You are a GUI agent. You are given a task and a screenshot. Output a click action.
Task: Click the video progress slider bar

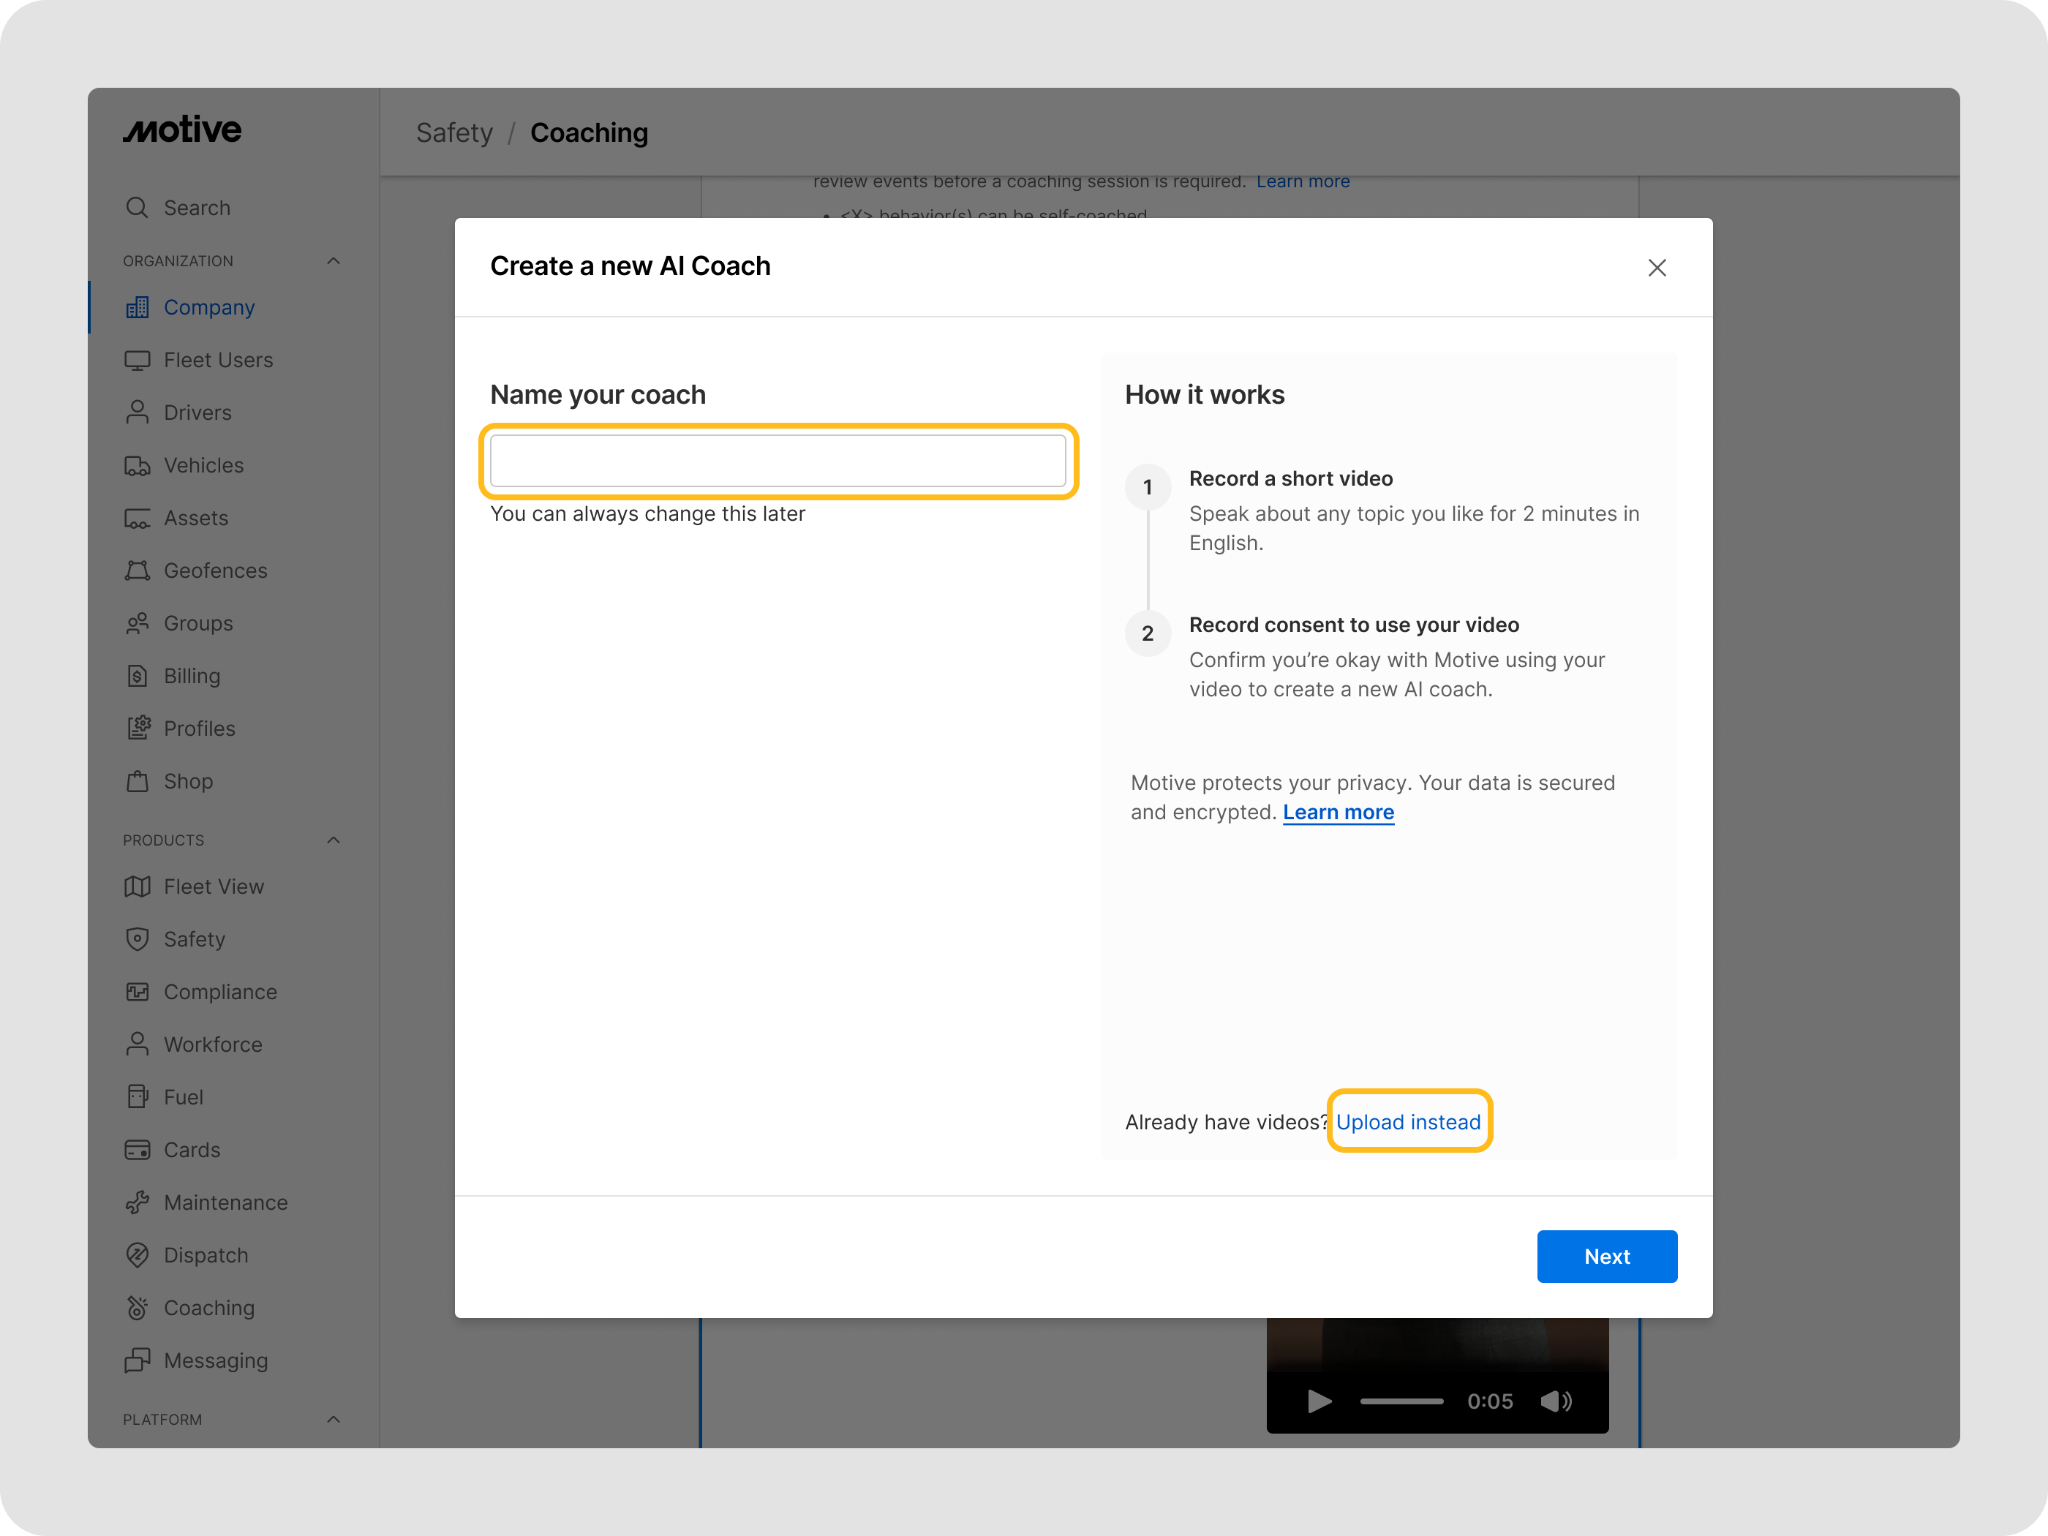pyautogui.click(x=1401, y=1401)
